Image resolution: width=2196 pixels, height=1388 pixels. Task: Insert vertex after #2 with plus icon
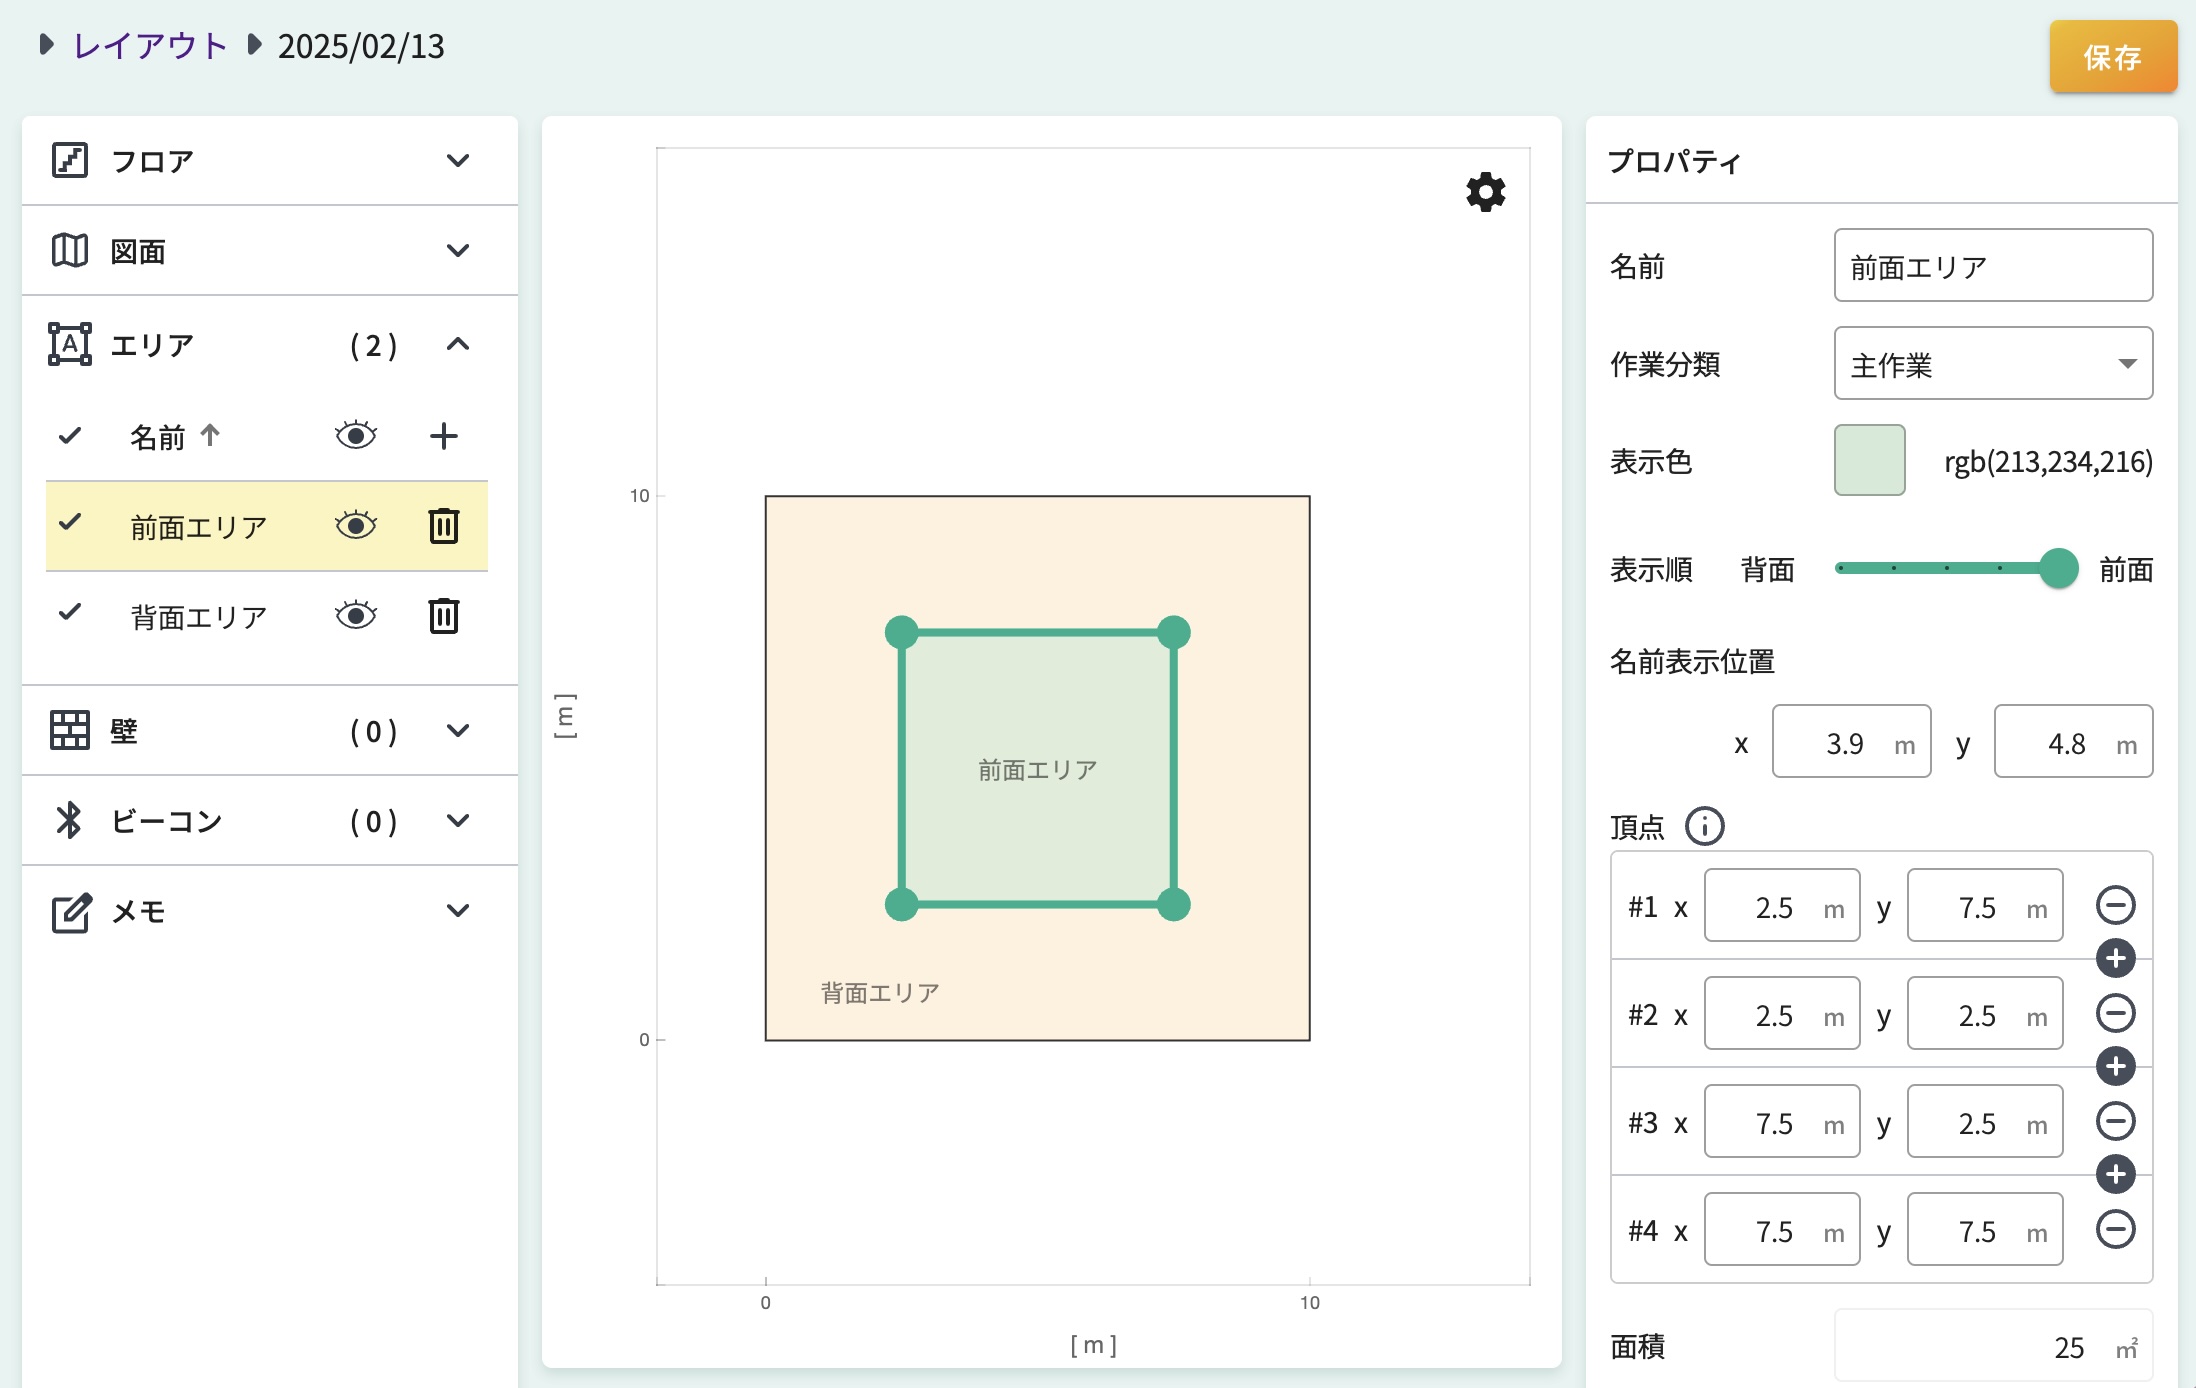point(2115,1067)
